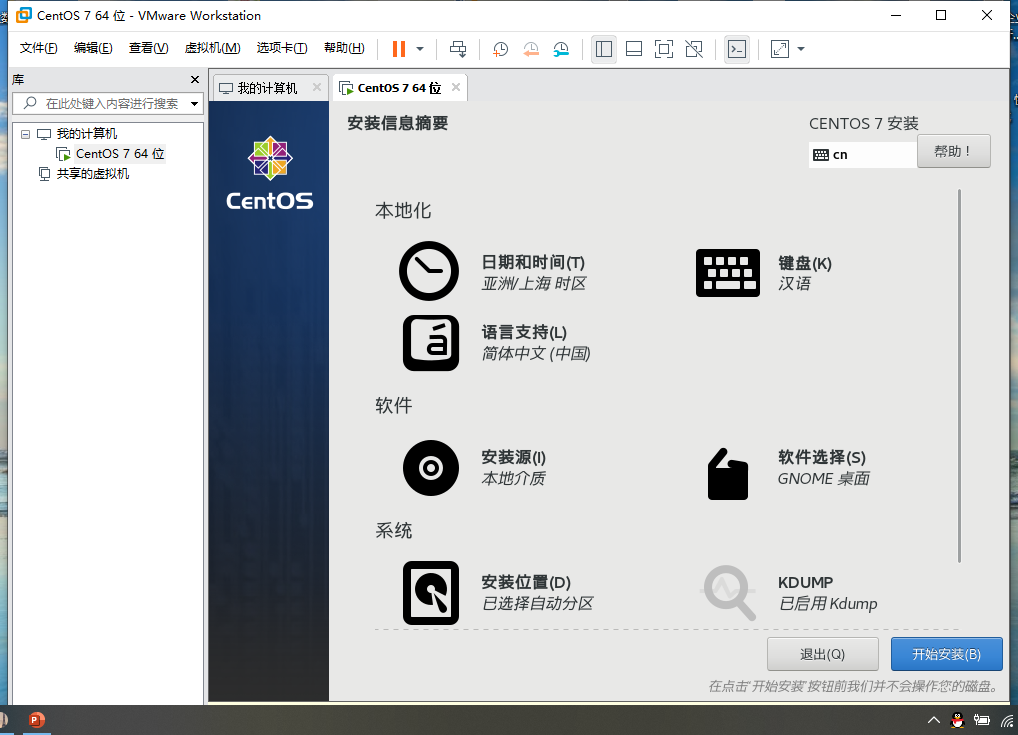
Task: Open the 查看(V) menu
Action: click(x=148, y=48)
